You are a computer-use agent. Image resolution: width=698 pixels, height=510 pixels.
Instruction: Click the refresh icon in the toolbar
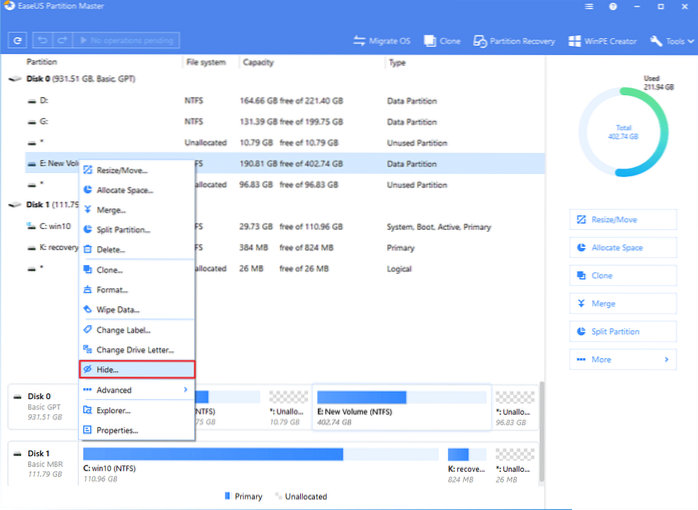(17, 41)
